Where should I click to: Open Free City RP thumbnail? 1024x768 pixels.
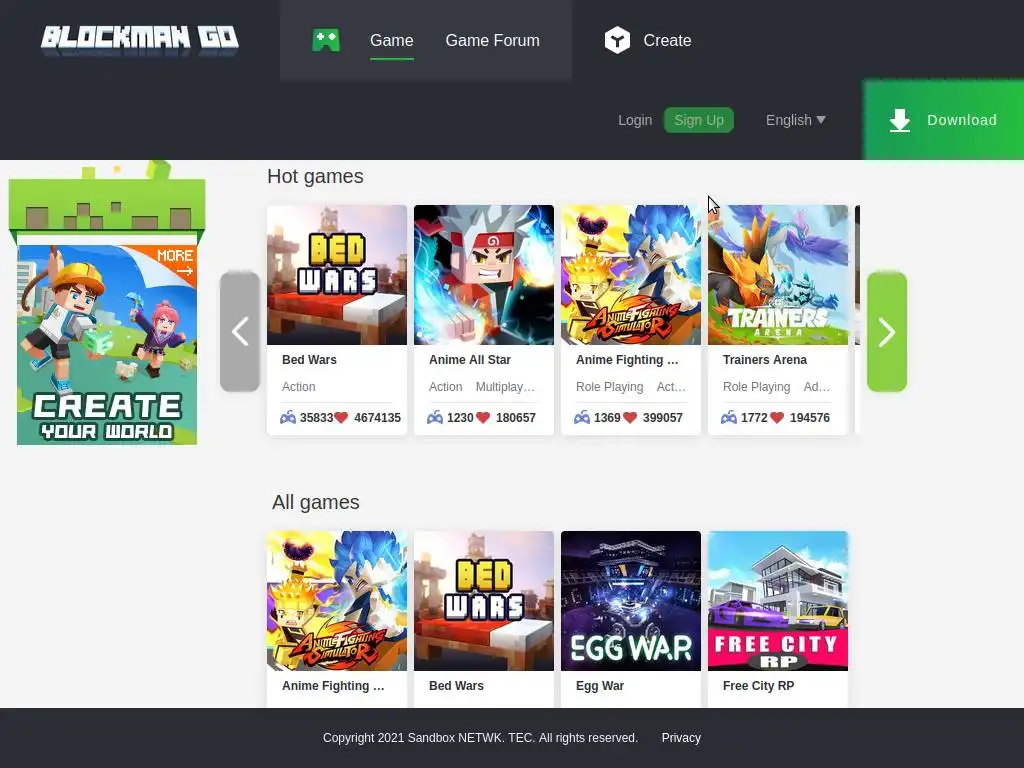pos(778,601)
